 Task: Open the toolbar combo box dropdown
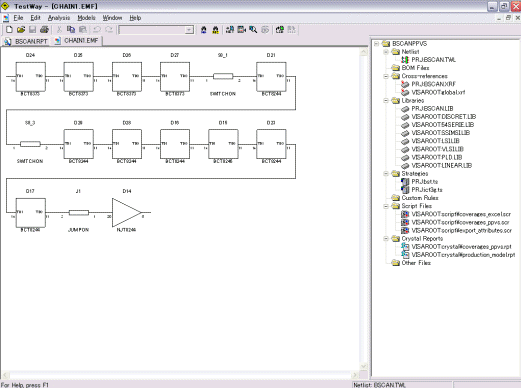coord(189,30)
